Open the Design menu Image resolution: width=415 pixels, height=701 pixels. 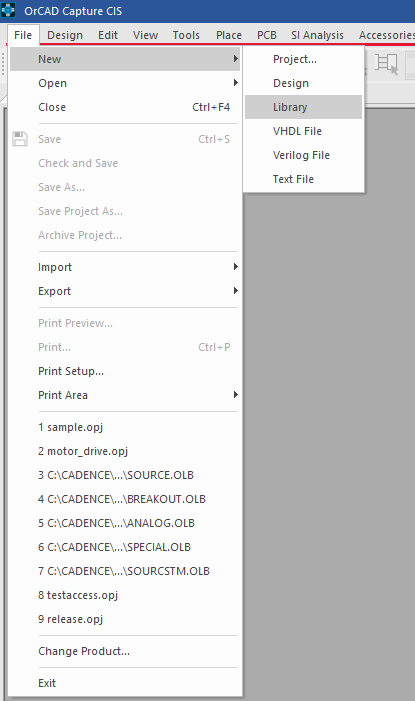point(65,35)
